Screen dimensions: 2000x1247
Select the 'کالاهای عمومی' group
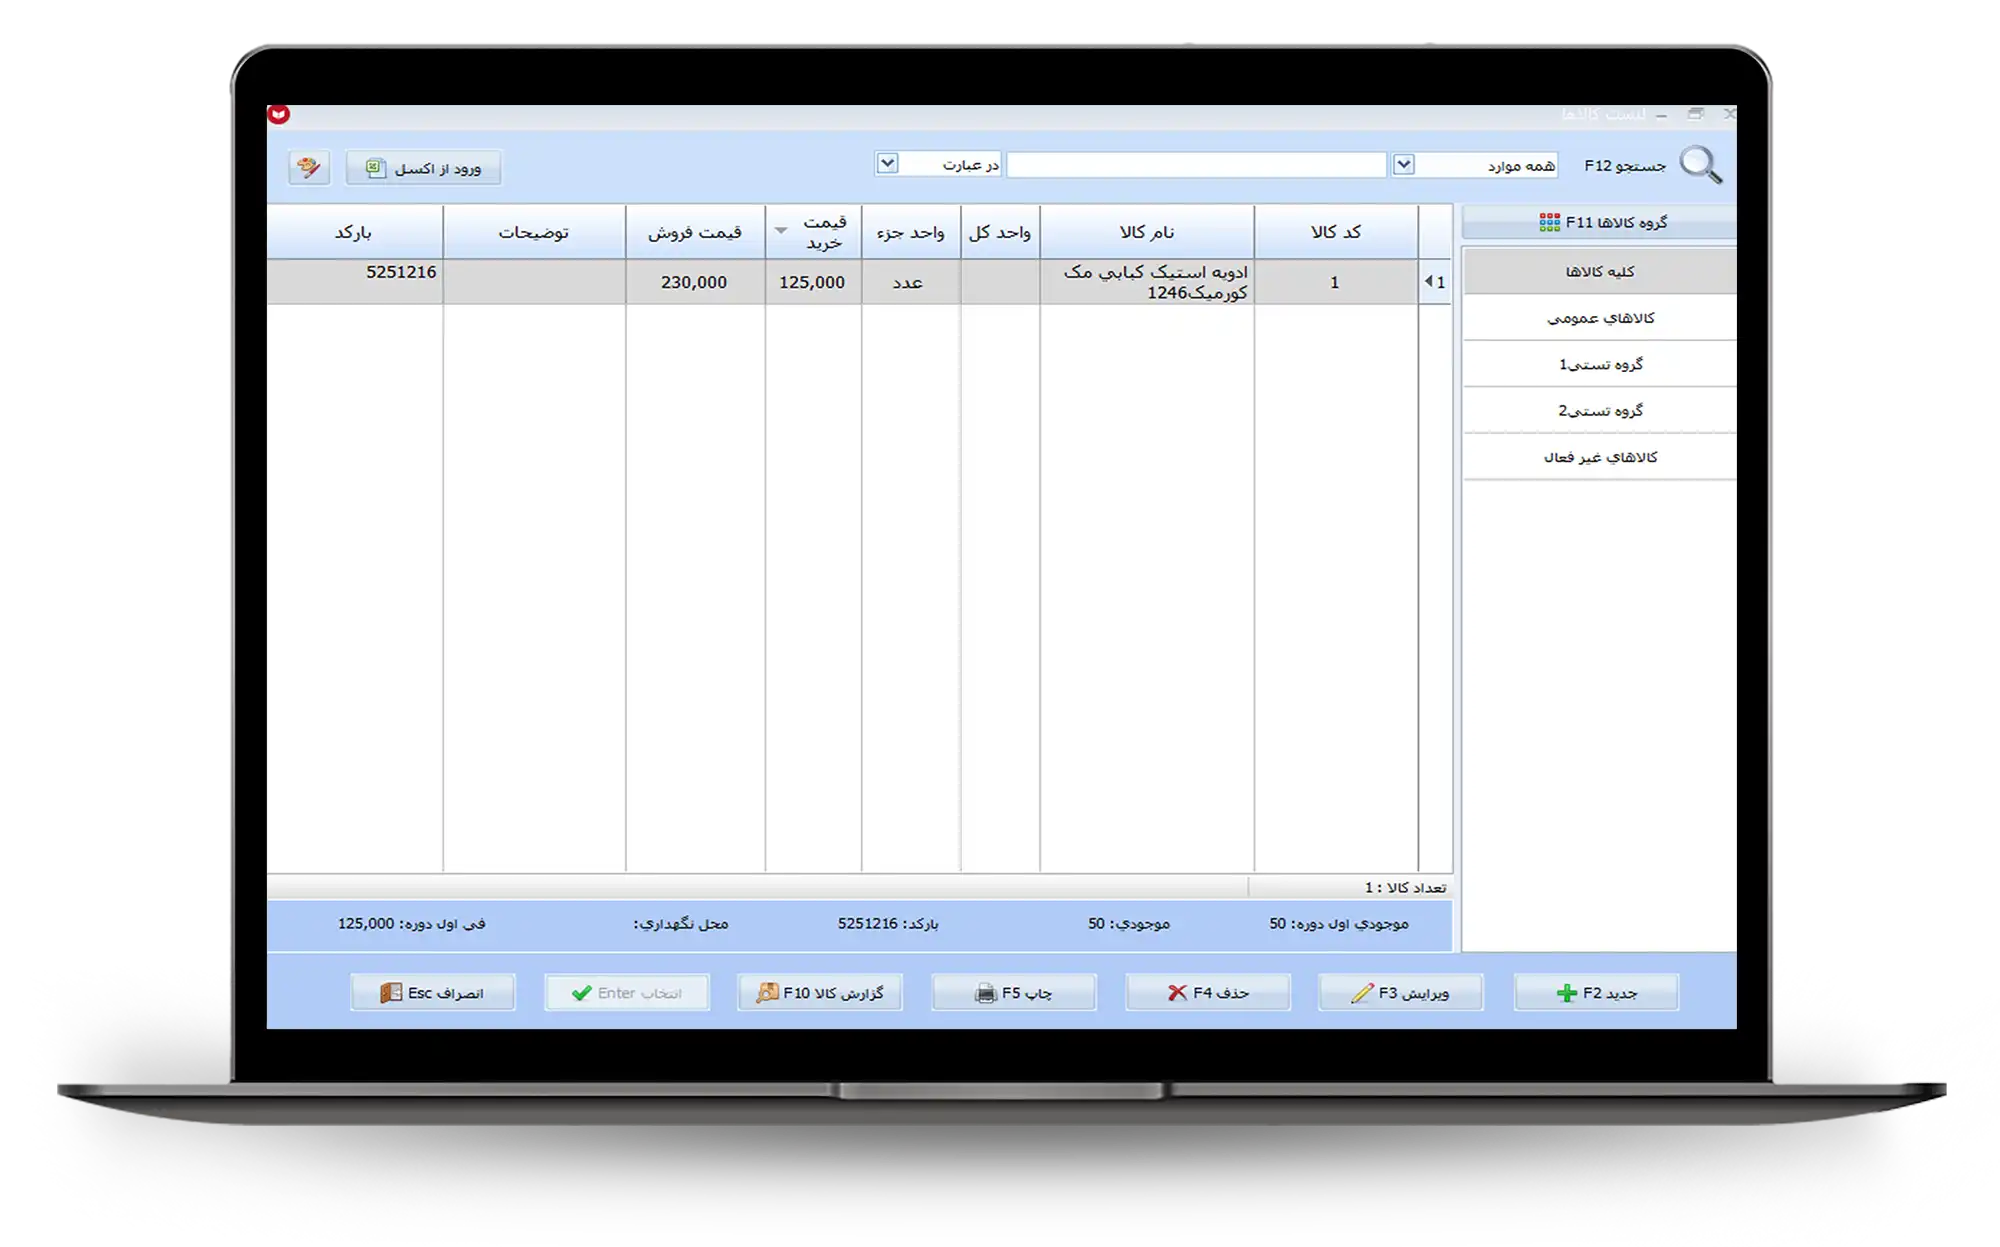coord(1600,318)
